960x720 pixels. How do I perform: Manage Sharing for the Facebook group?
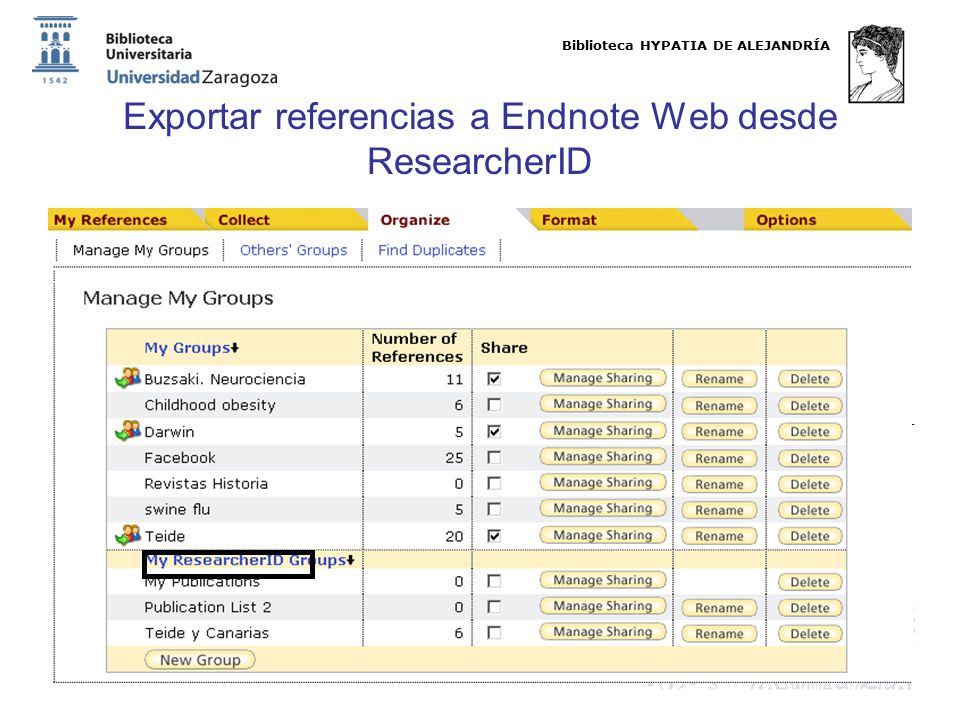[603, 456]
